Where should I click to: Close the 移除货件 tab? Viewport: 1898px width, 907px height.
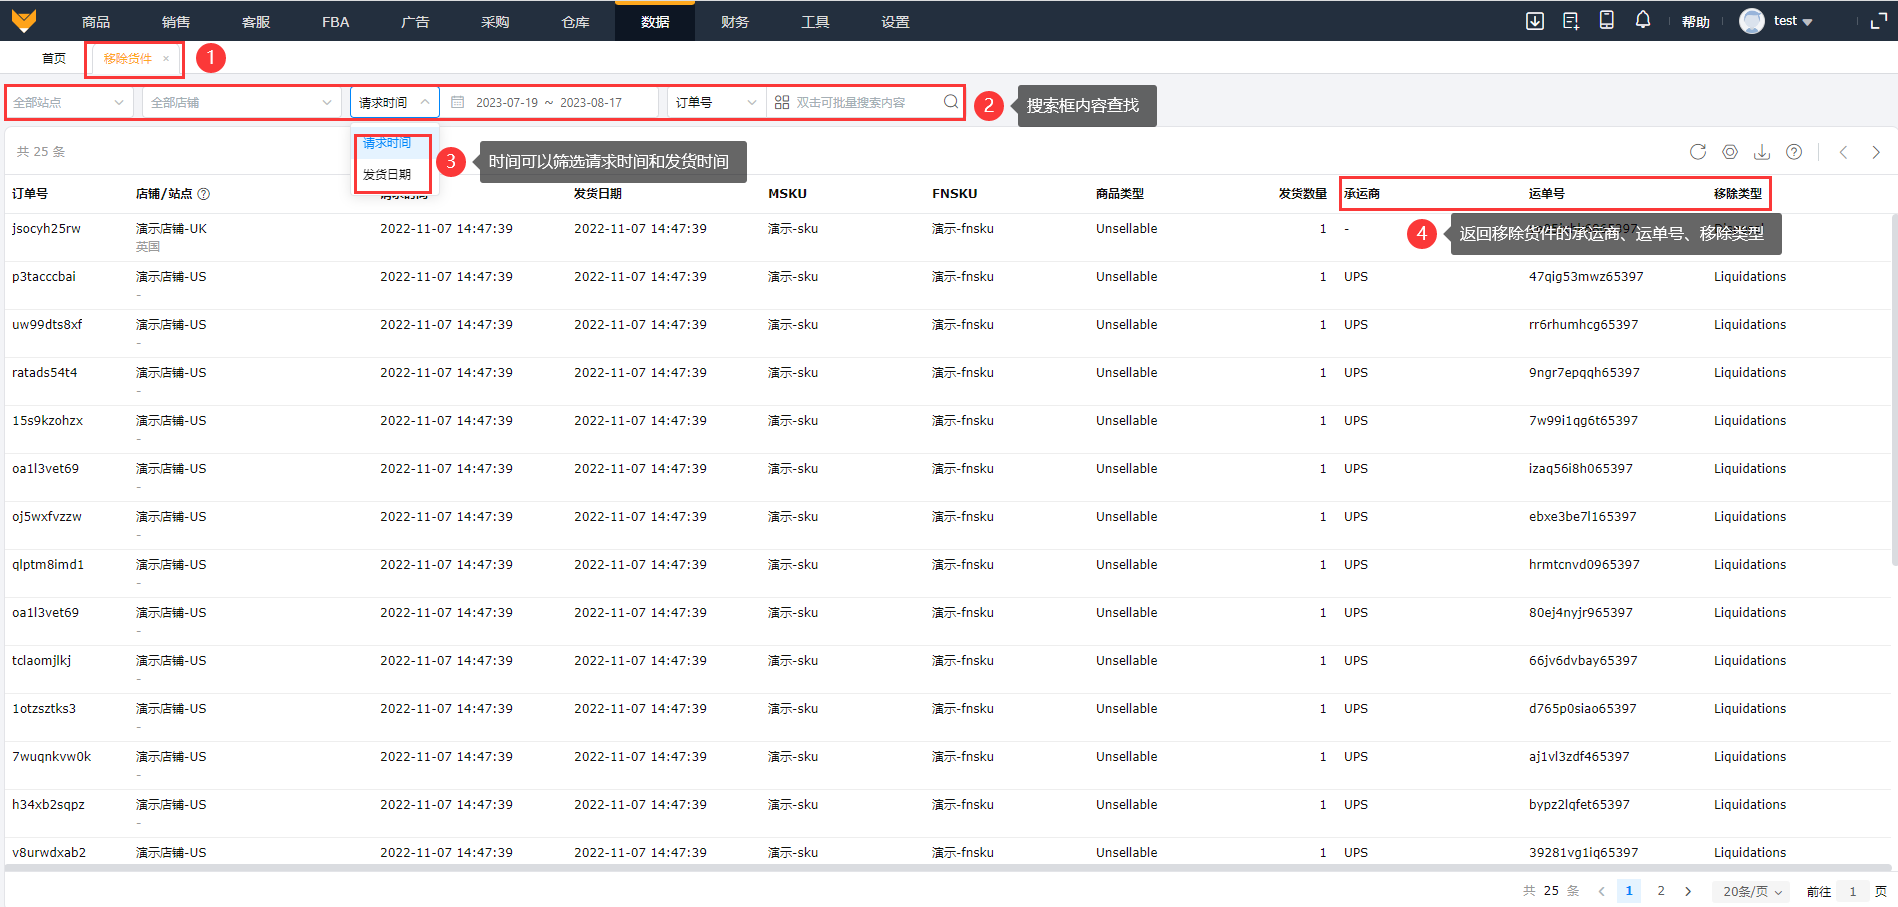click(x=166, y=59)
